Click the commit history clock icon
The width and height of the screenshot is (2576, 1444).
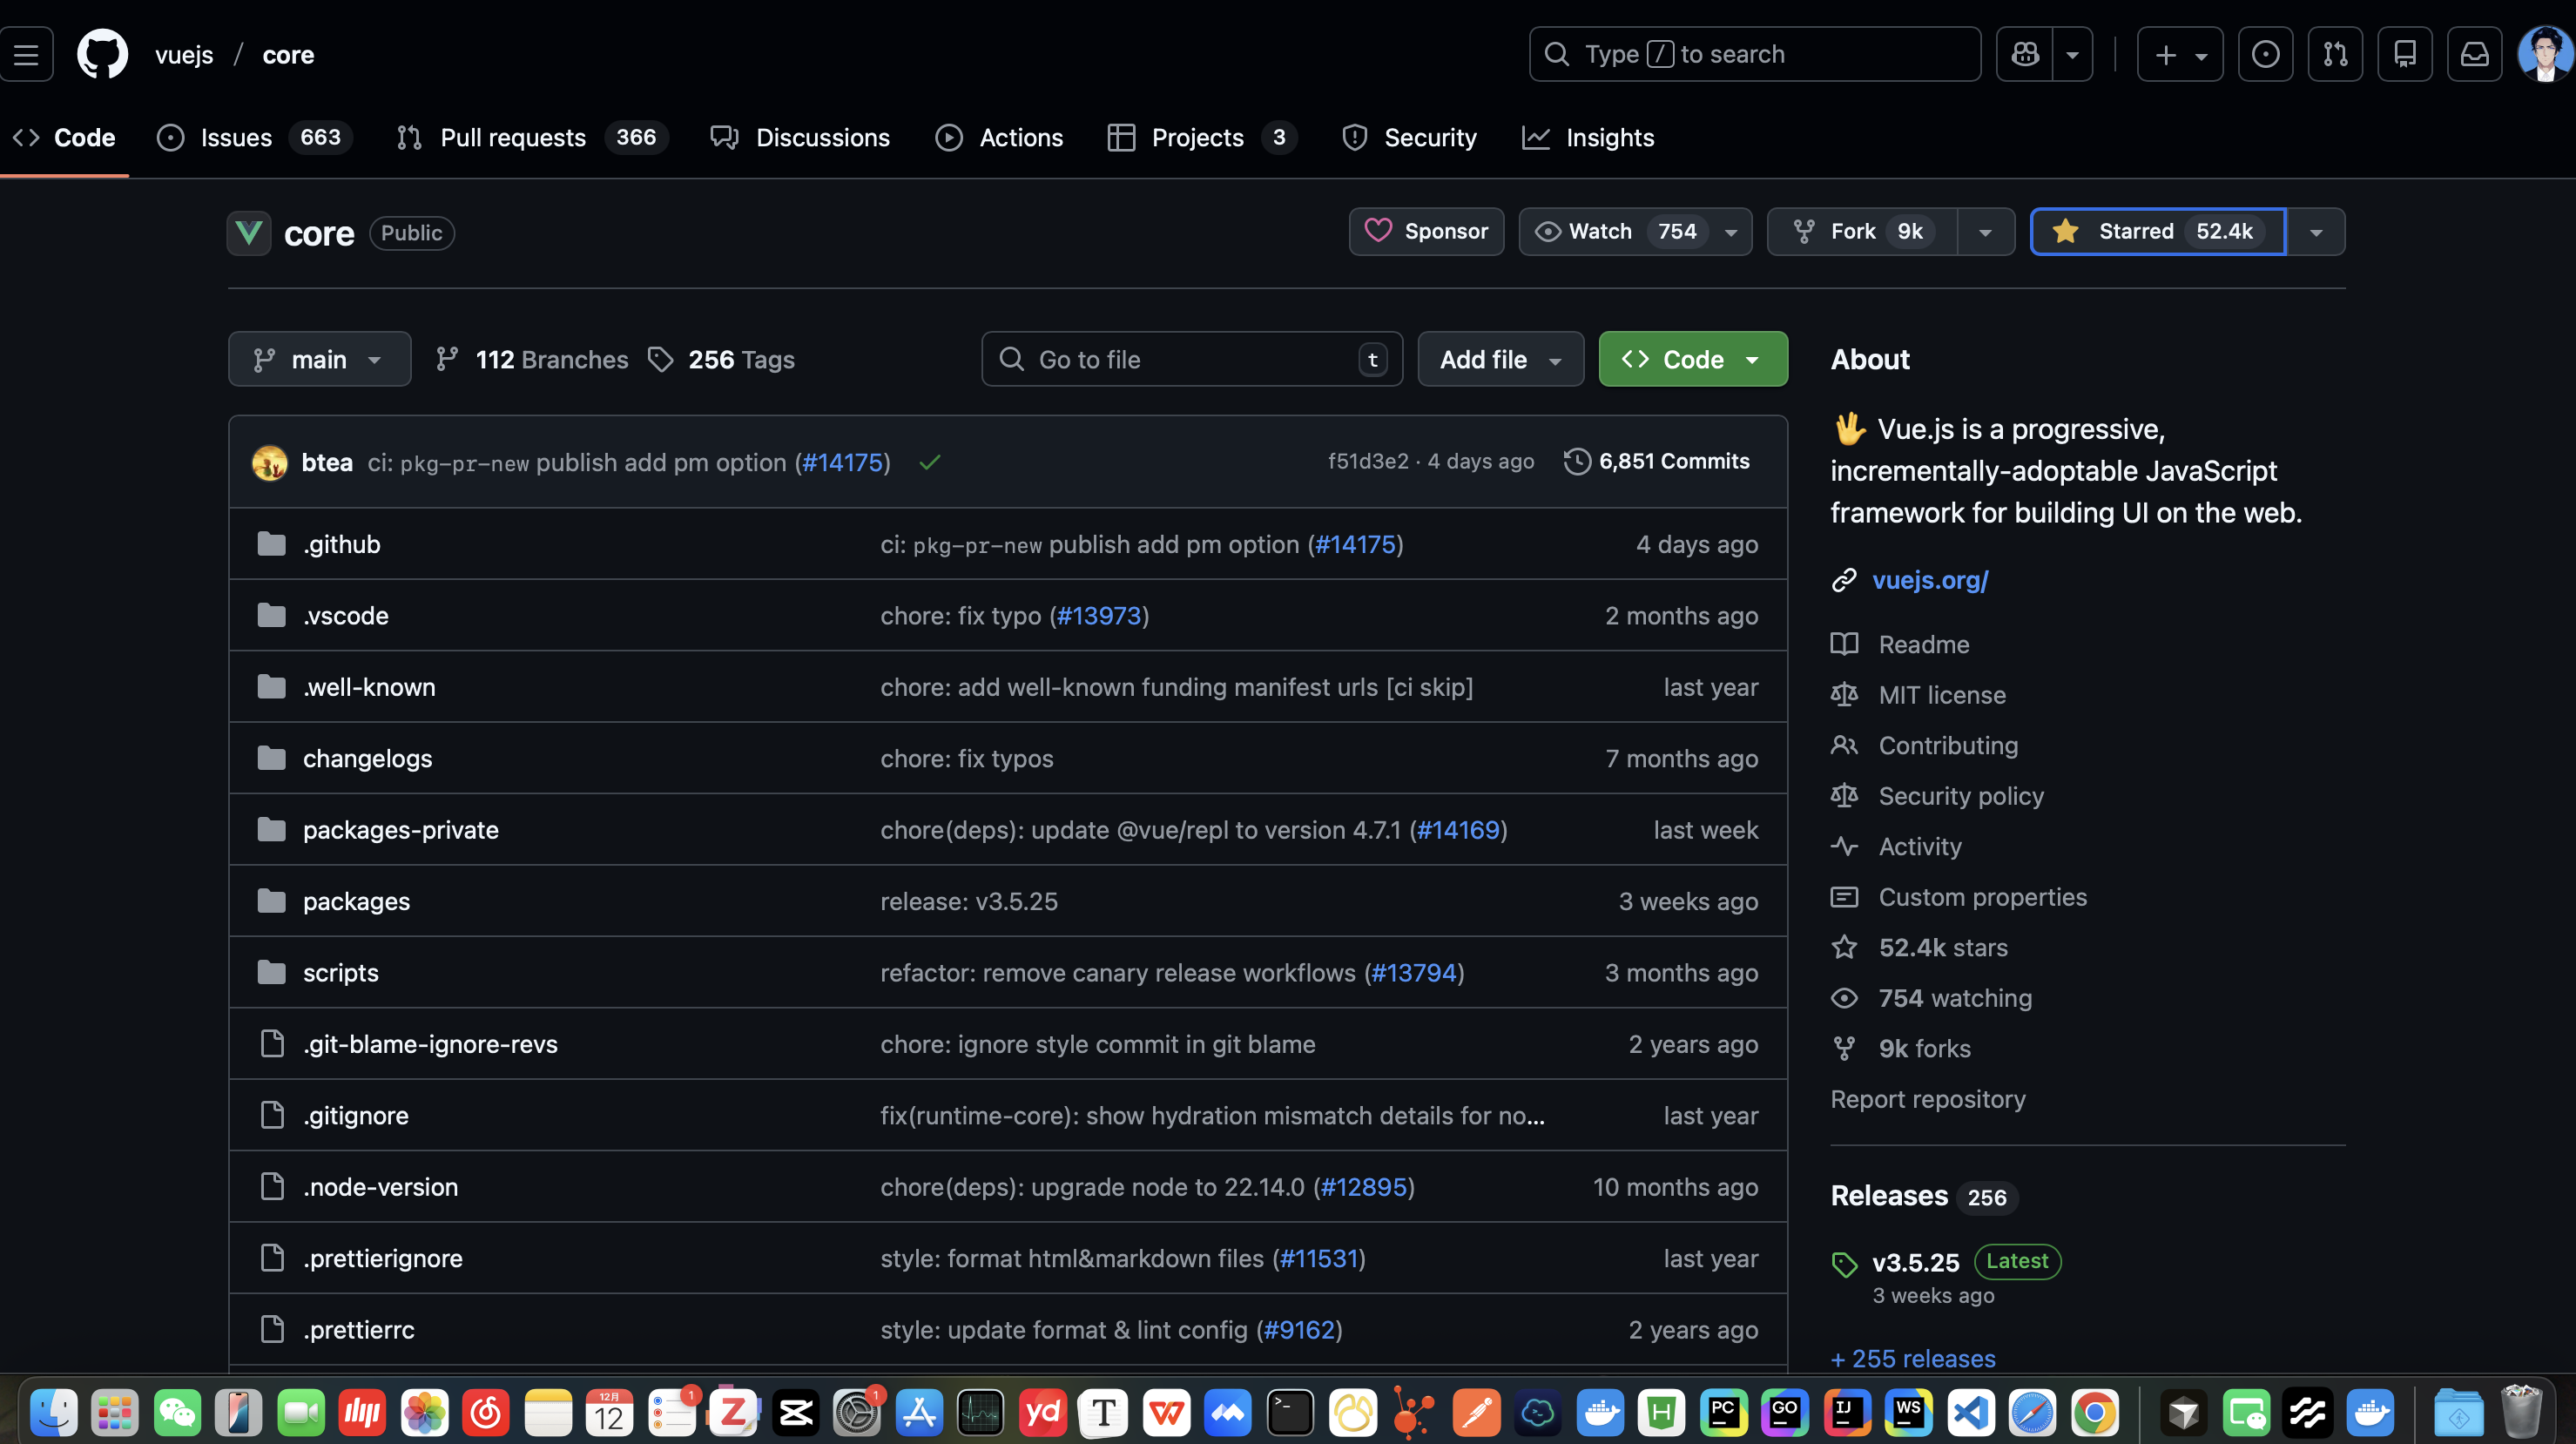(1577, 461)
